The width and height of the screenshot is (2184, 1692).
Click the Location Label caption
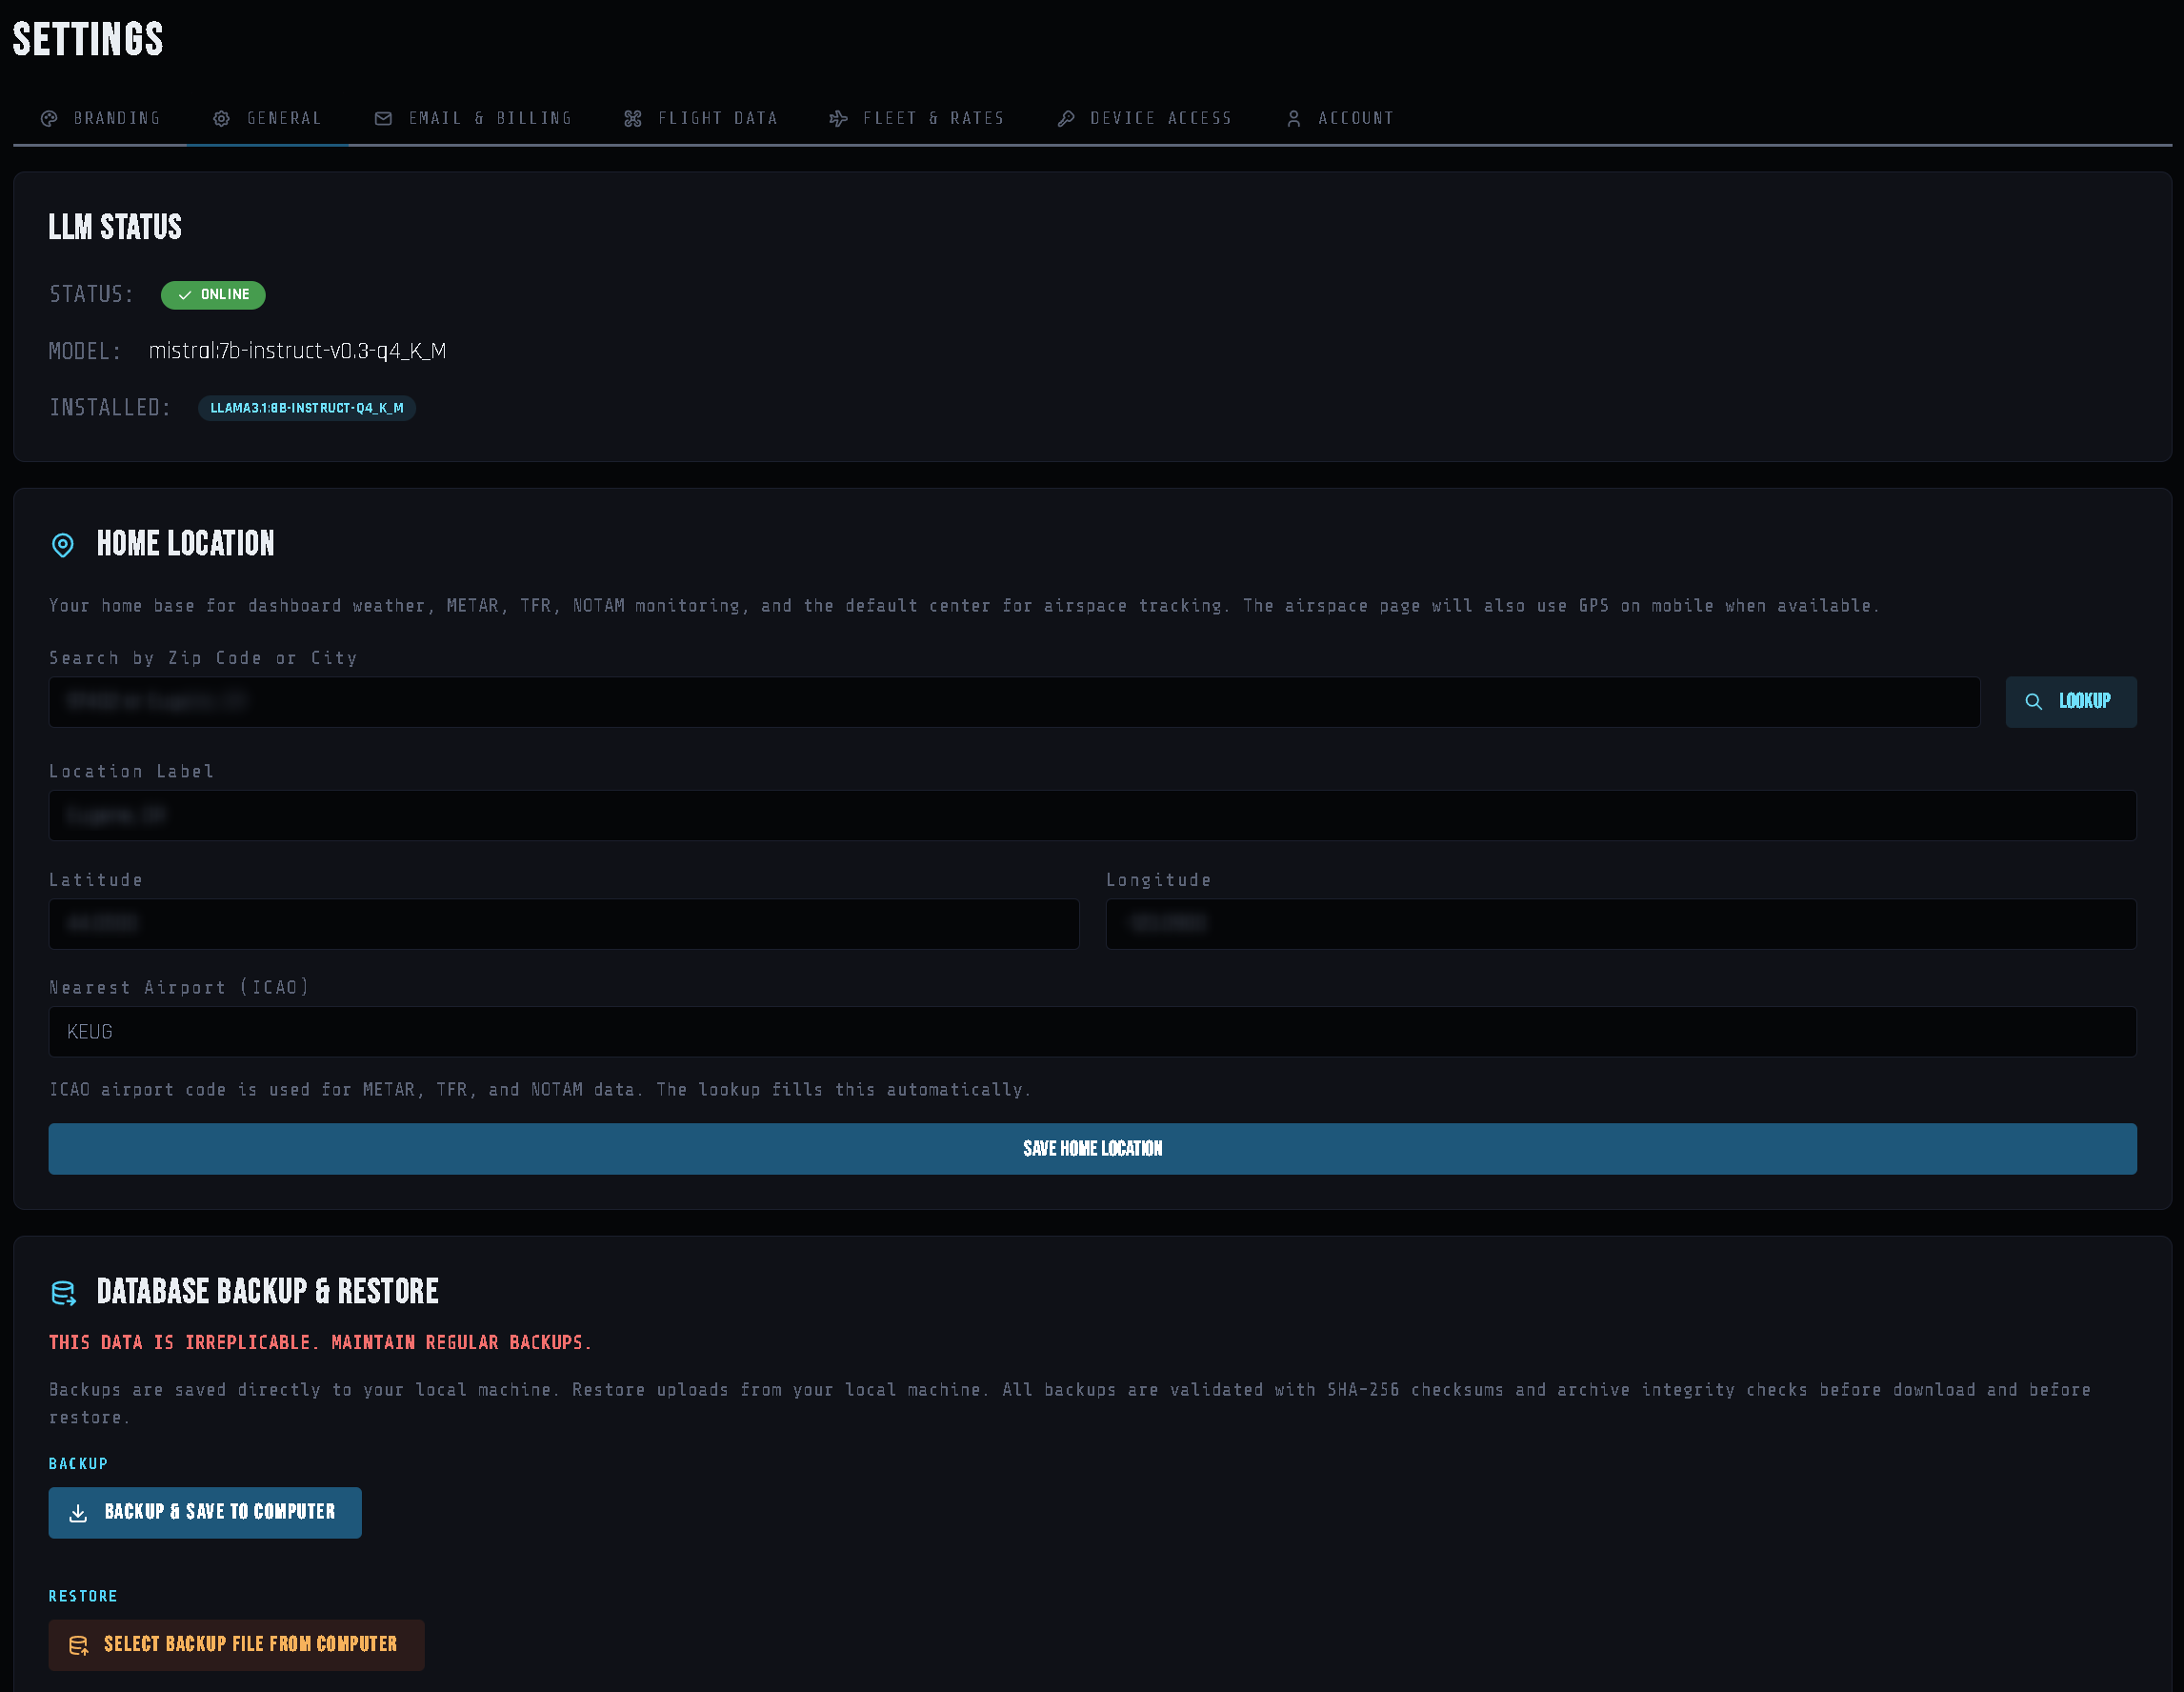point(131,772)
